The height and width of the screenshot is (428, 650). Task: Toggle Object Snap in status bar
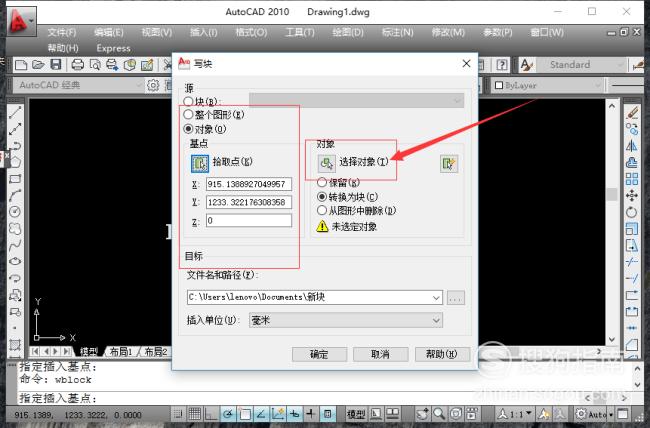[245, 413]
